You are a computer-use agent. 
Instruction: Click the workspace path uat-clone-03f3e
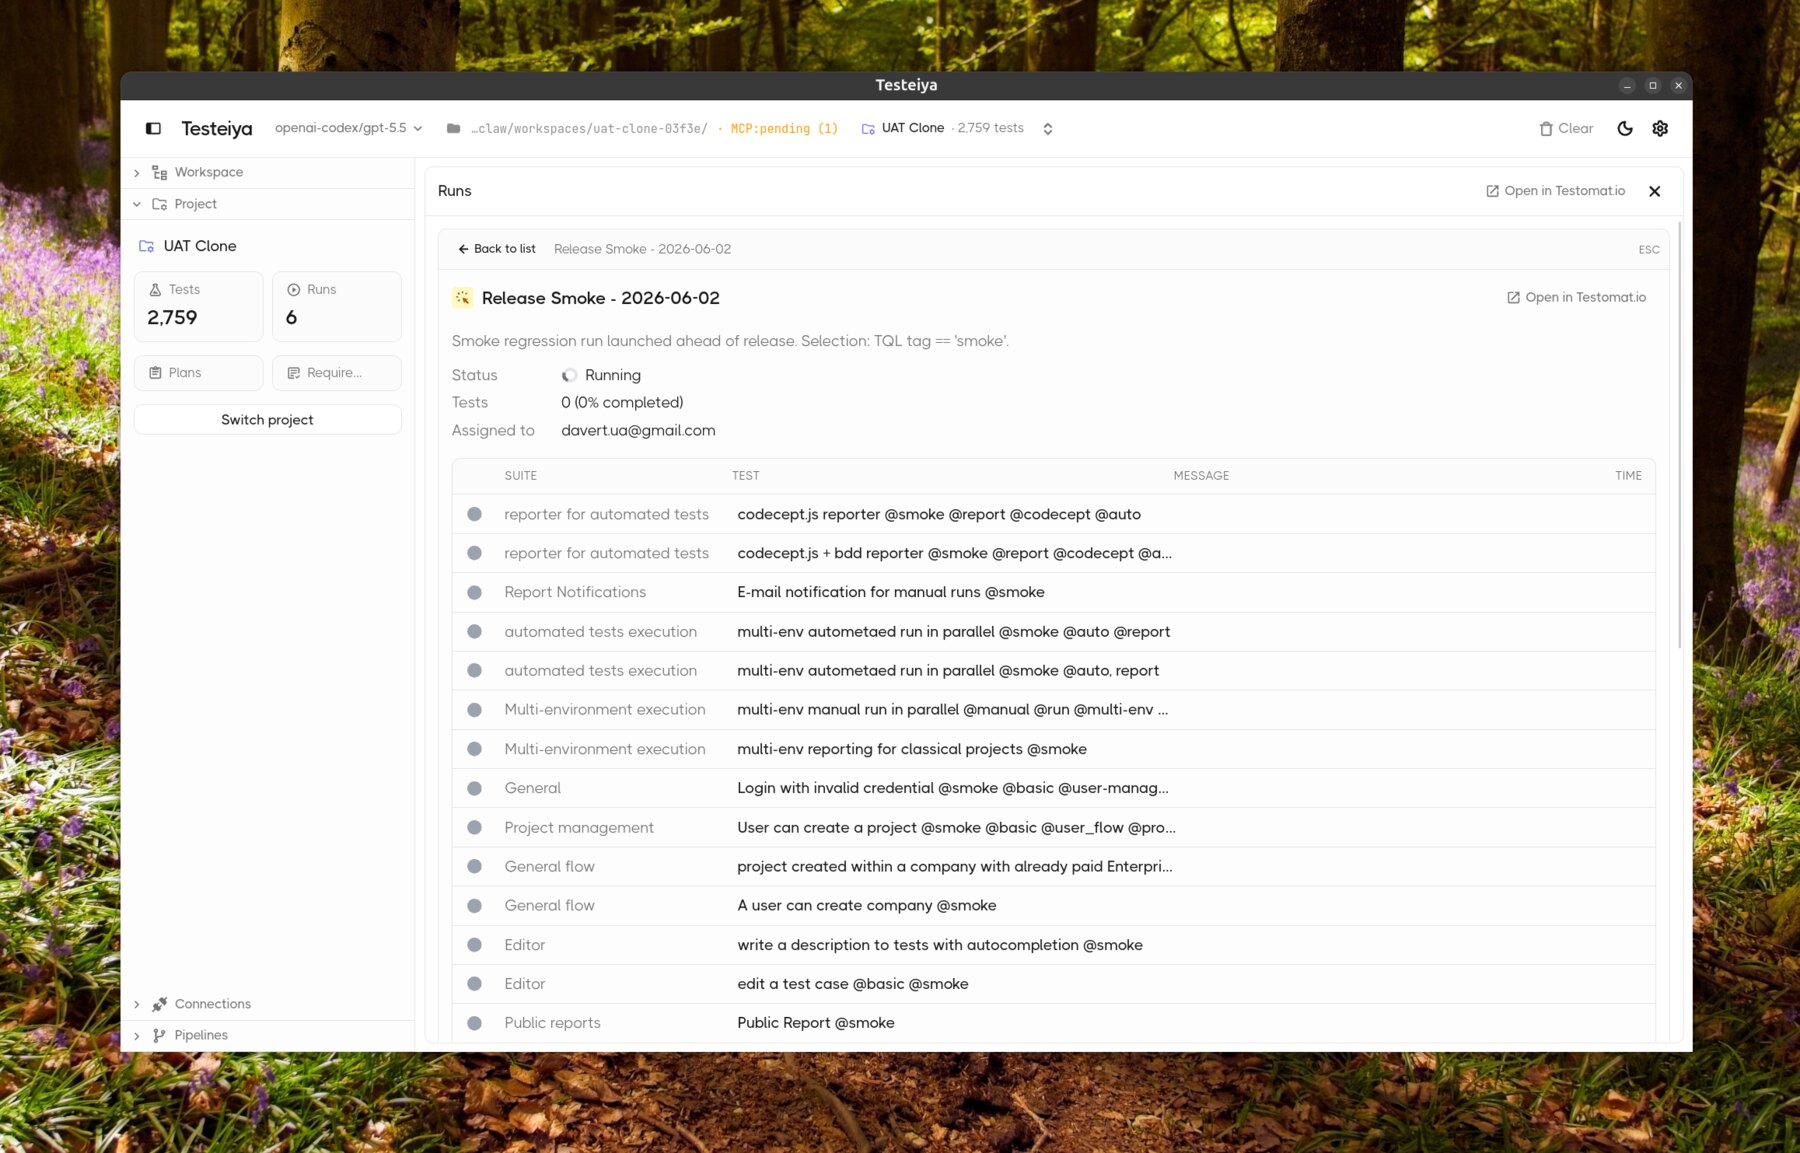pos(589,129)
